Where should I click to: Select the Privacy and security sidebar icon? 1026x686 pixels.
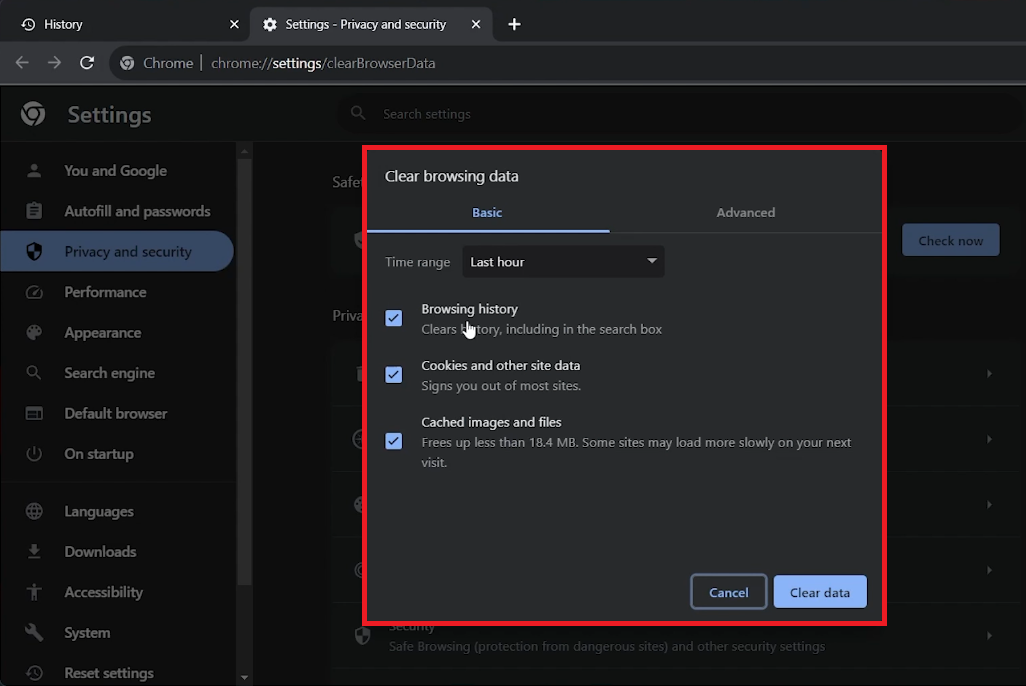[x=35, y=251]
